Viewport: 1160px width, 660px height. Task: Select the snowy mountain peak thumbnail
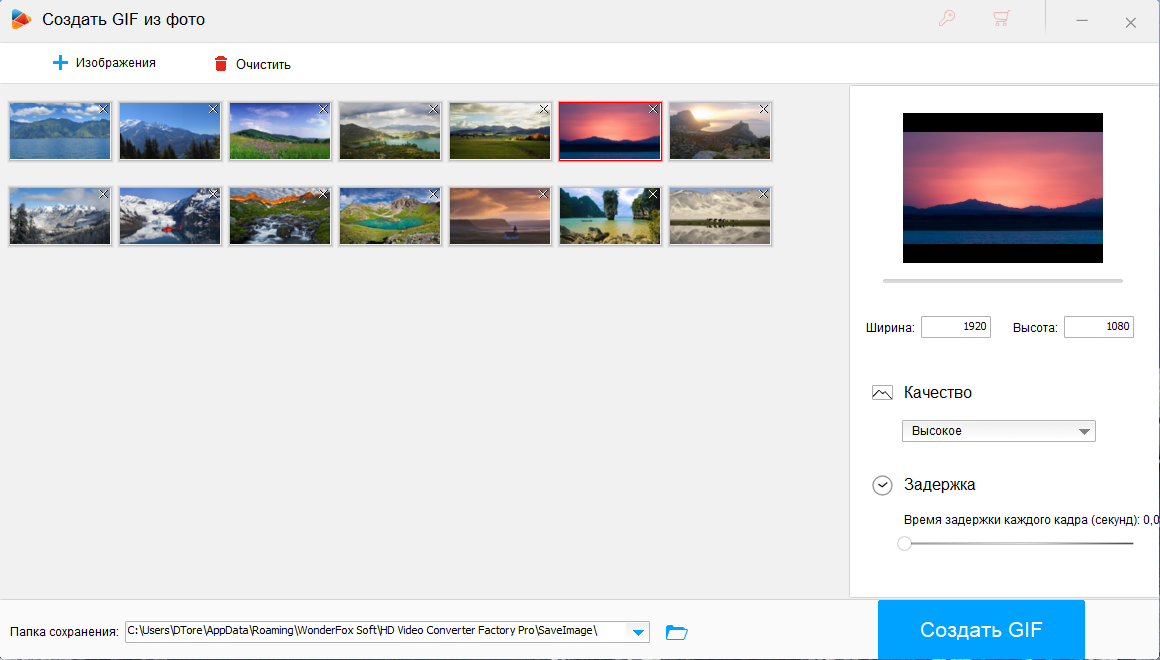[167, 132]
